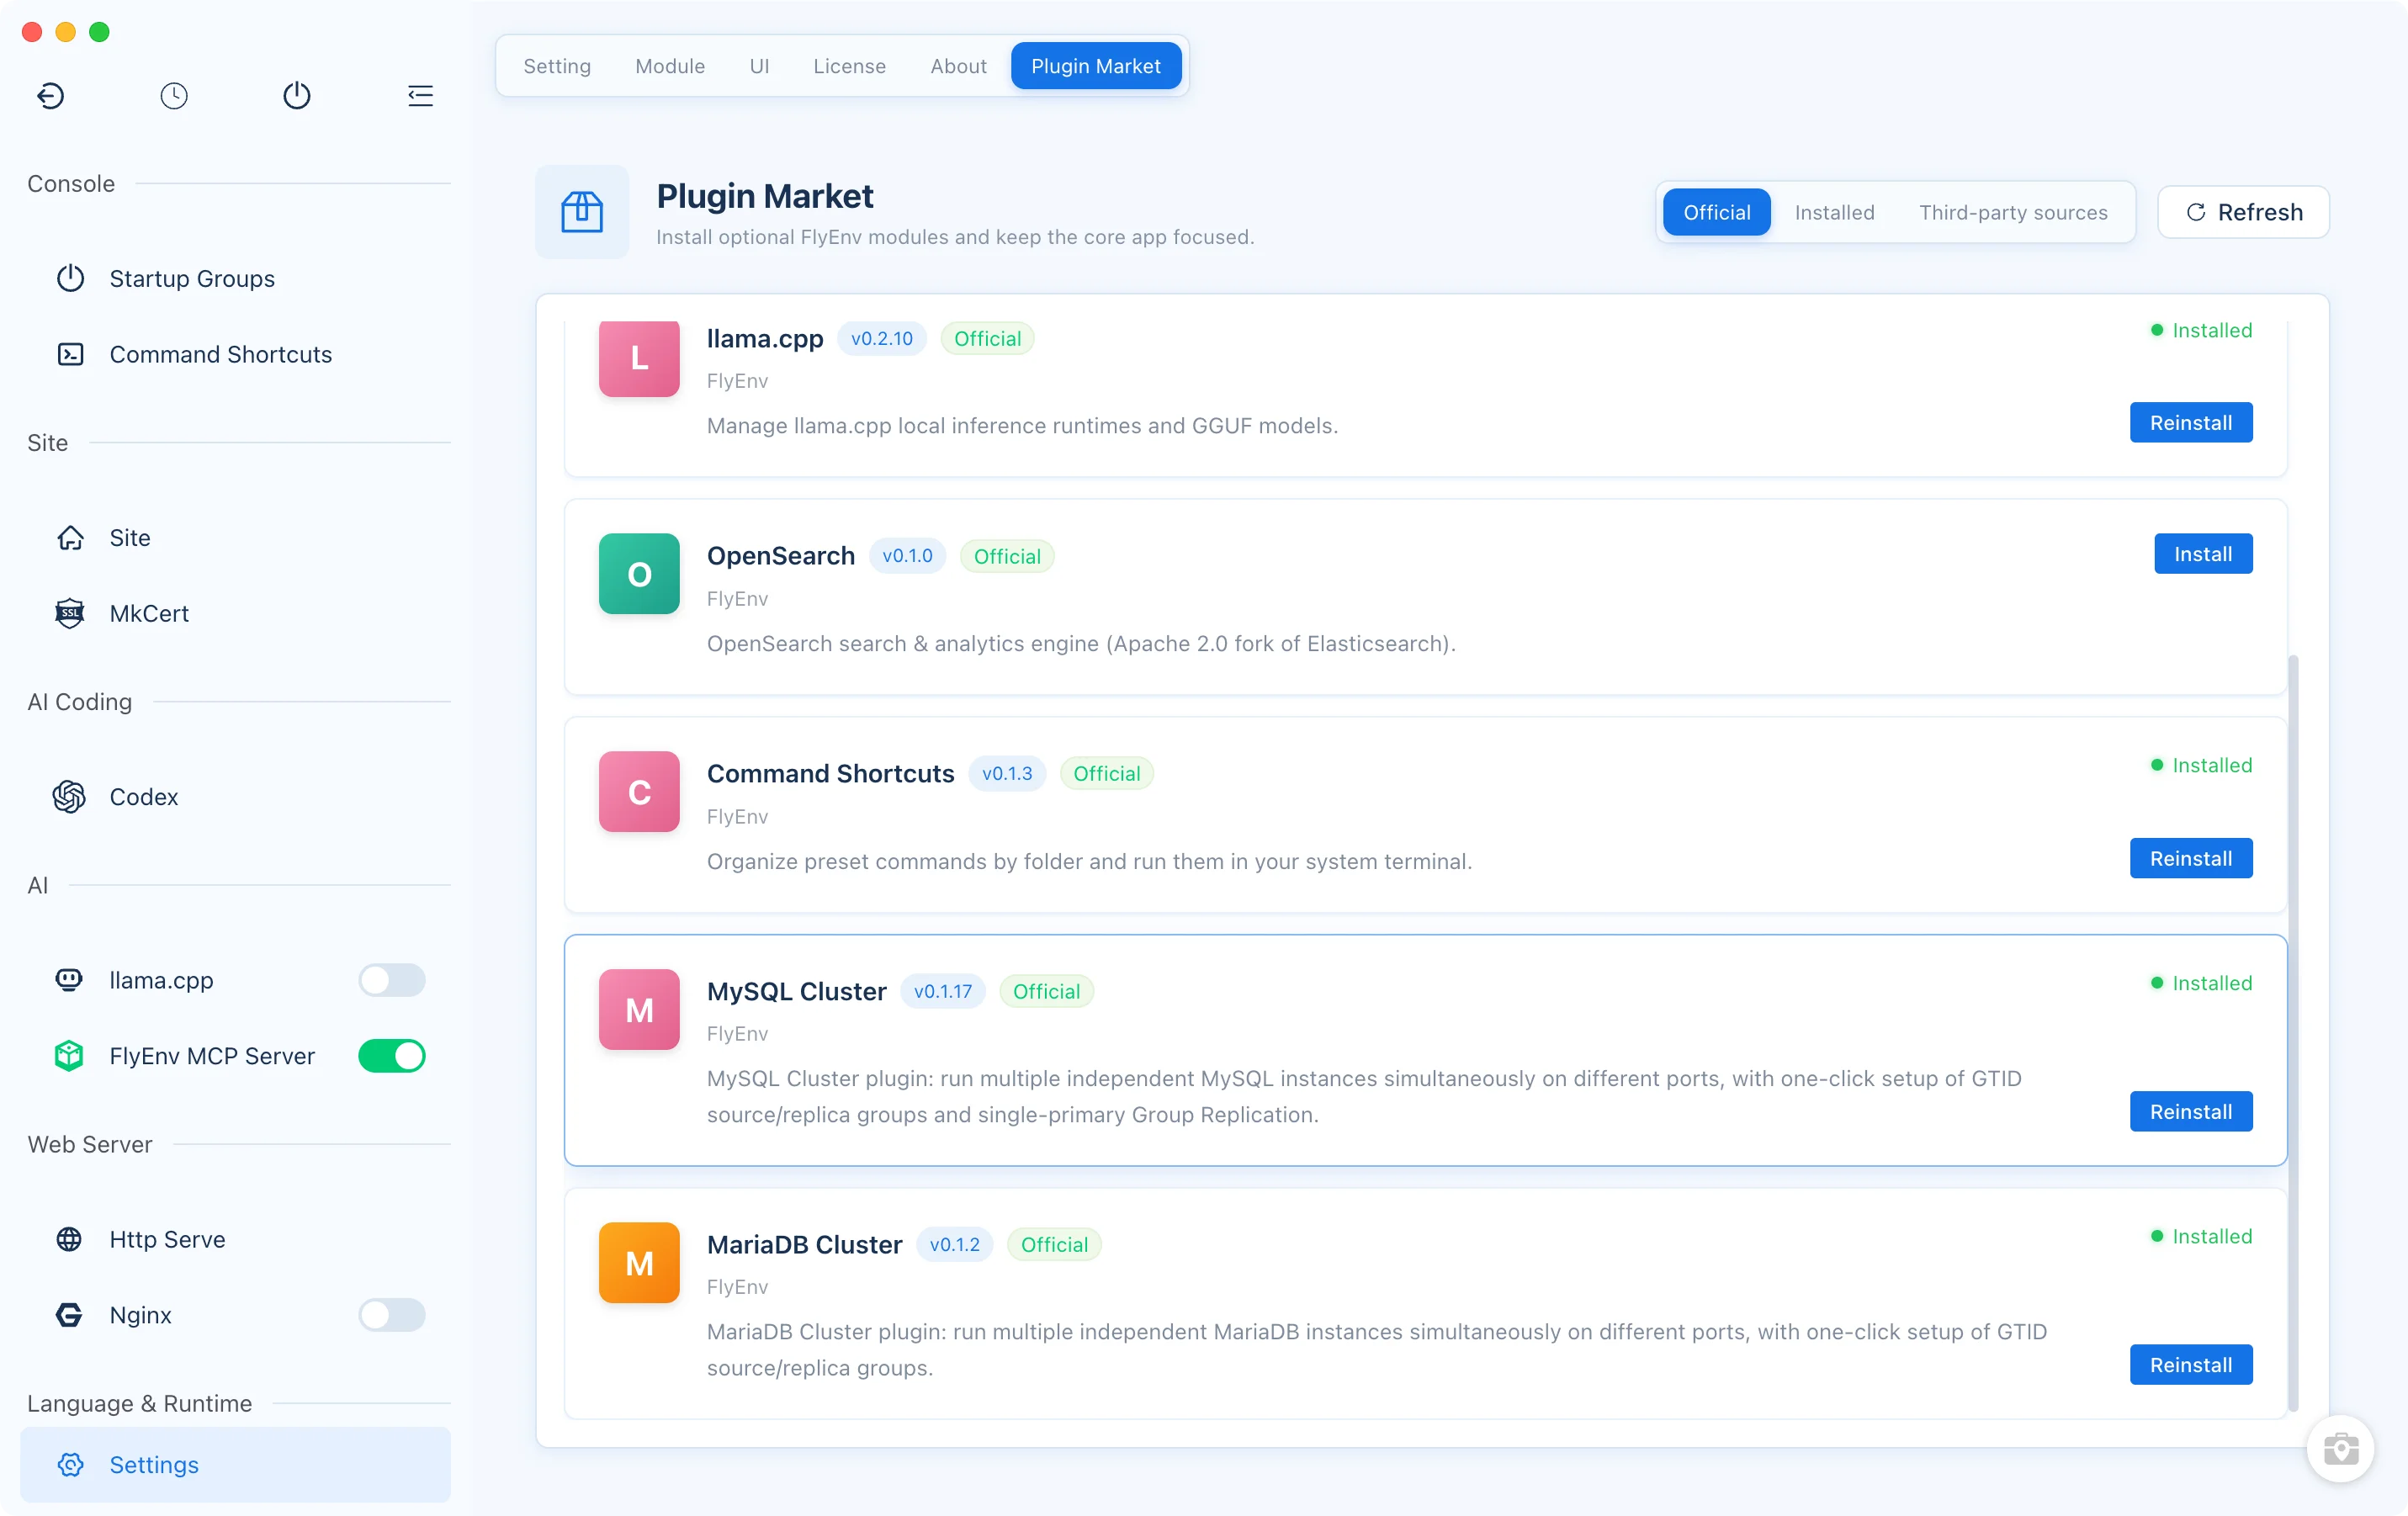Reinstall the MariaDB Cluster plugin
Viewport: 2408px width, 1516px height.
click(x=2191, y=1364)
